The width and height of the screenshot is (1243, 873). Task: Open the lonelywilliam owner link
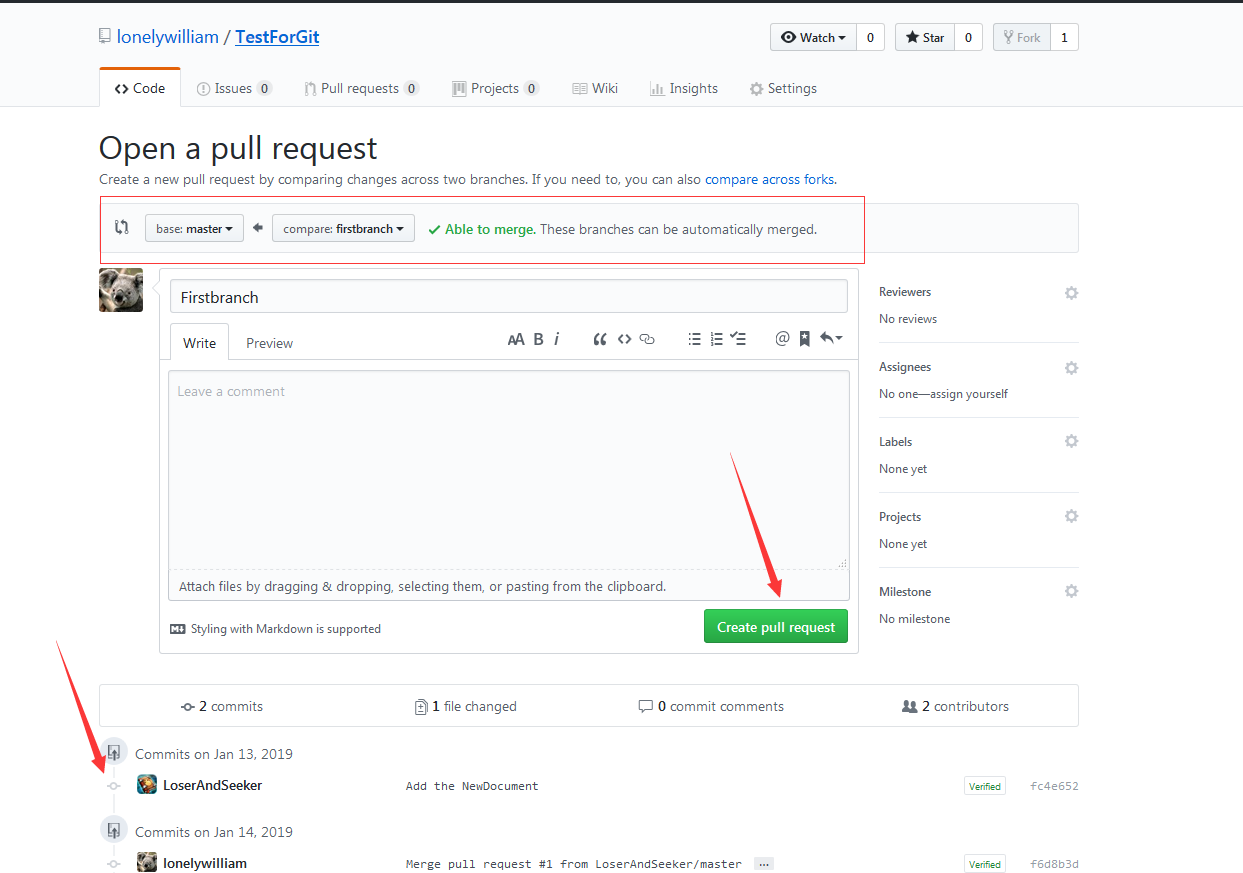click(167, 37)
